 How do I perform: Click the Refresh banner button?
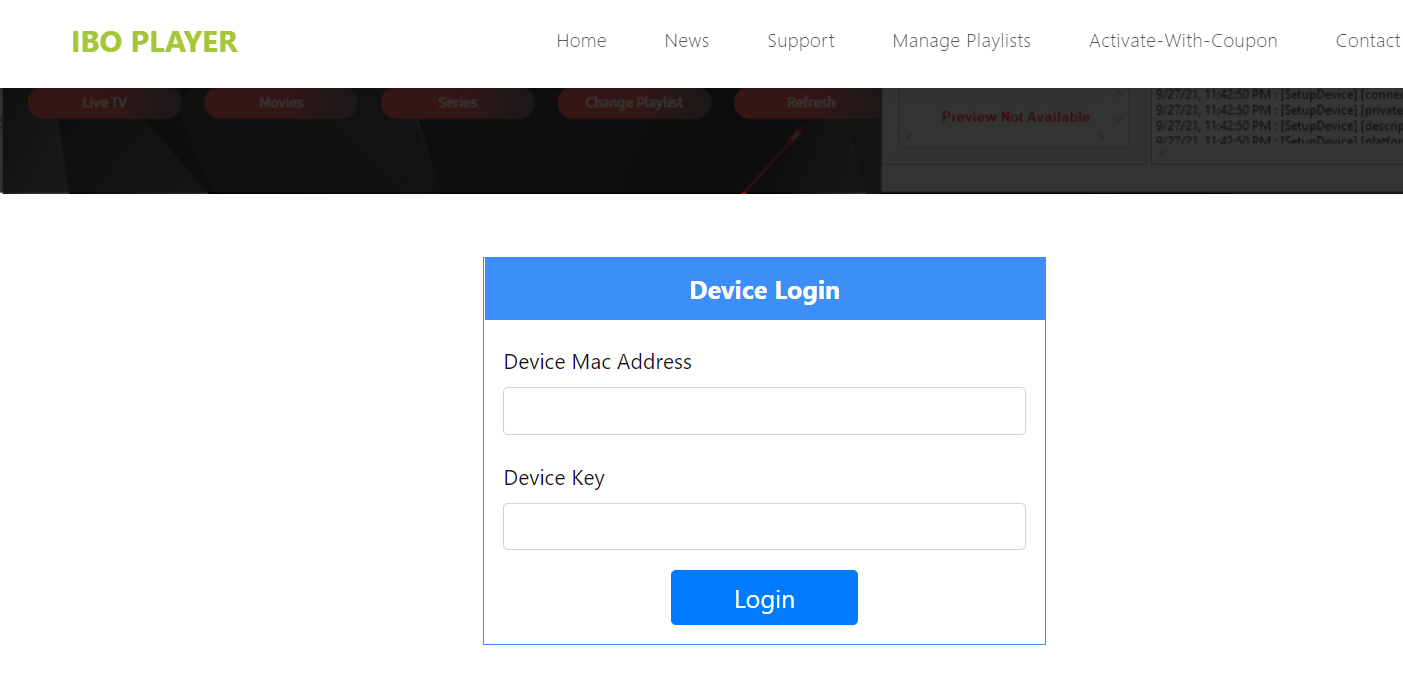pyautogui.click(x=810, y=103)
